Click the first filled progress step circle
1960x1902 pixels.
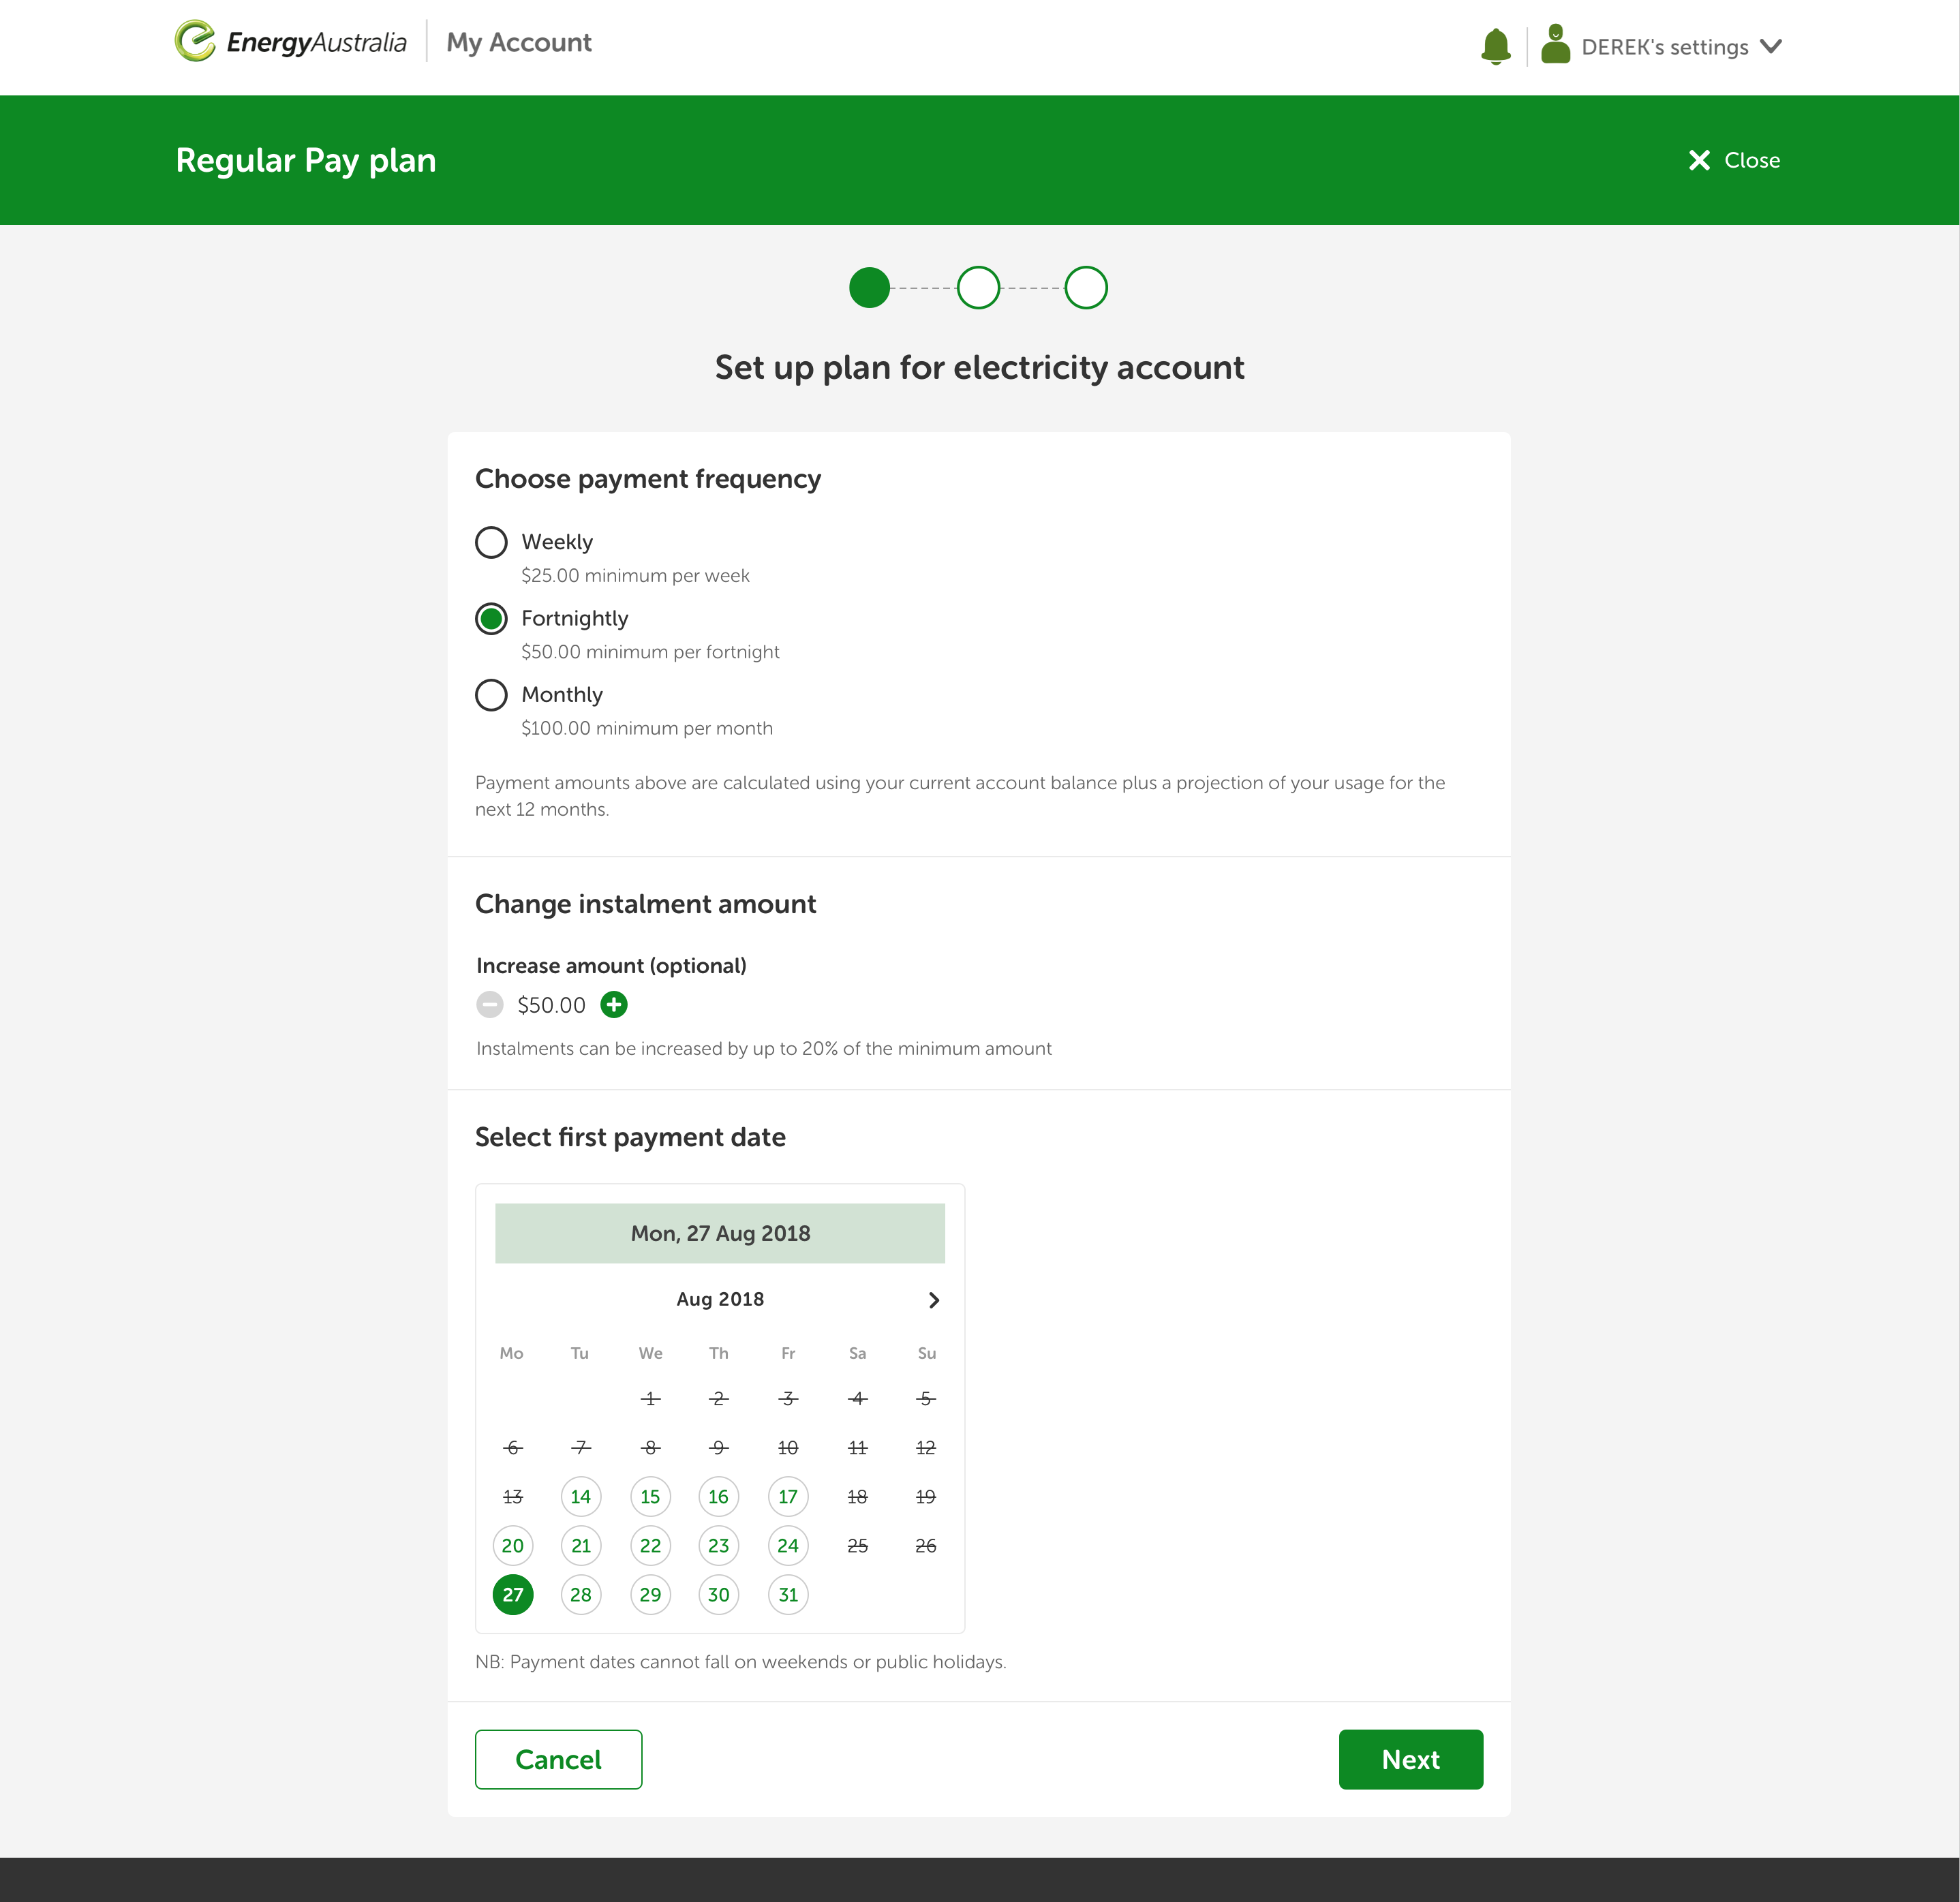869,288
